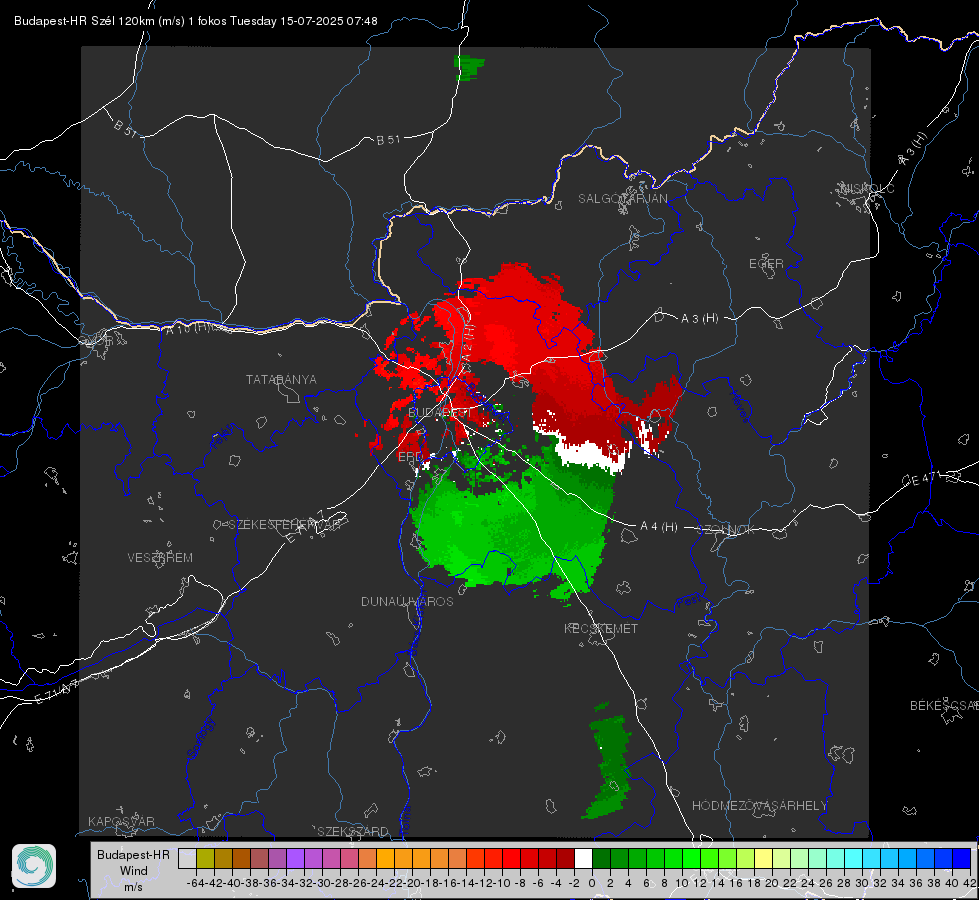979x900 pixels.
Task: Click the SZOLNOK city label
Action: coord(728,530)
